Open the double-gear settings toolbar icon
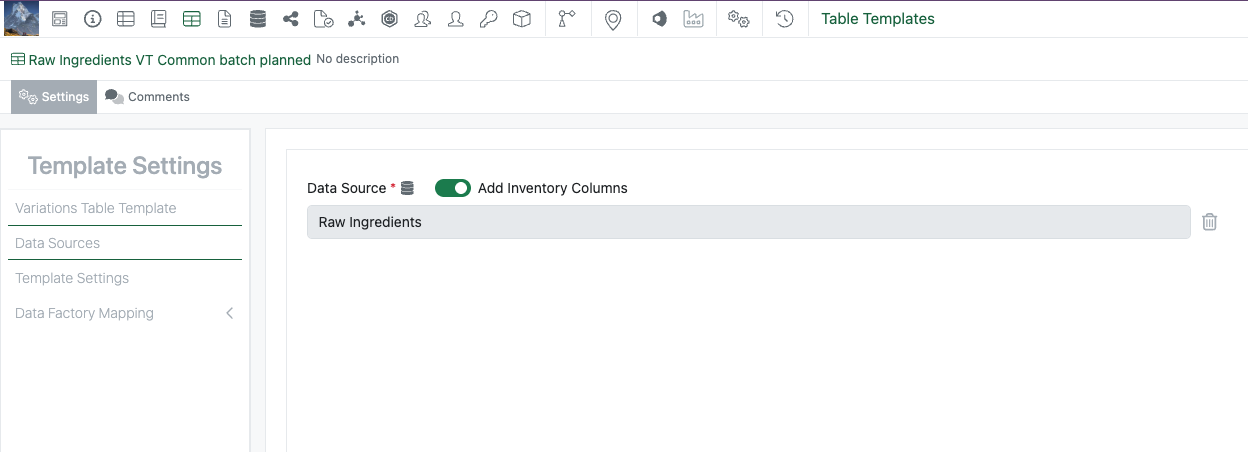Viewport: 1248px width, 452px height. (x=739, y=19)
